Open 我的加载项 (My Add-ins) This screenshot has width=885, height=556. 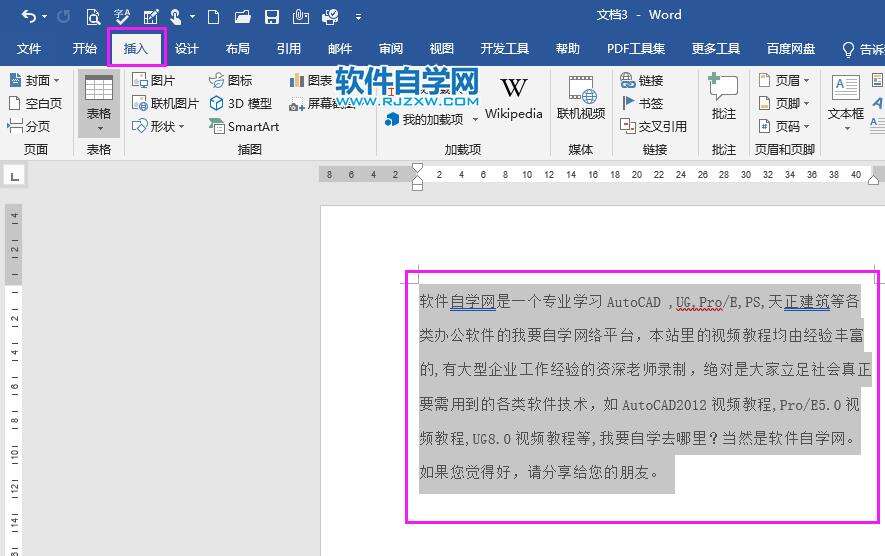pyautogui.click(x=431, y=119)
